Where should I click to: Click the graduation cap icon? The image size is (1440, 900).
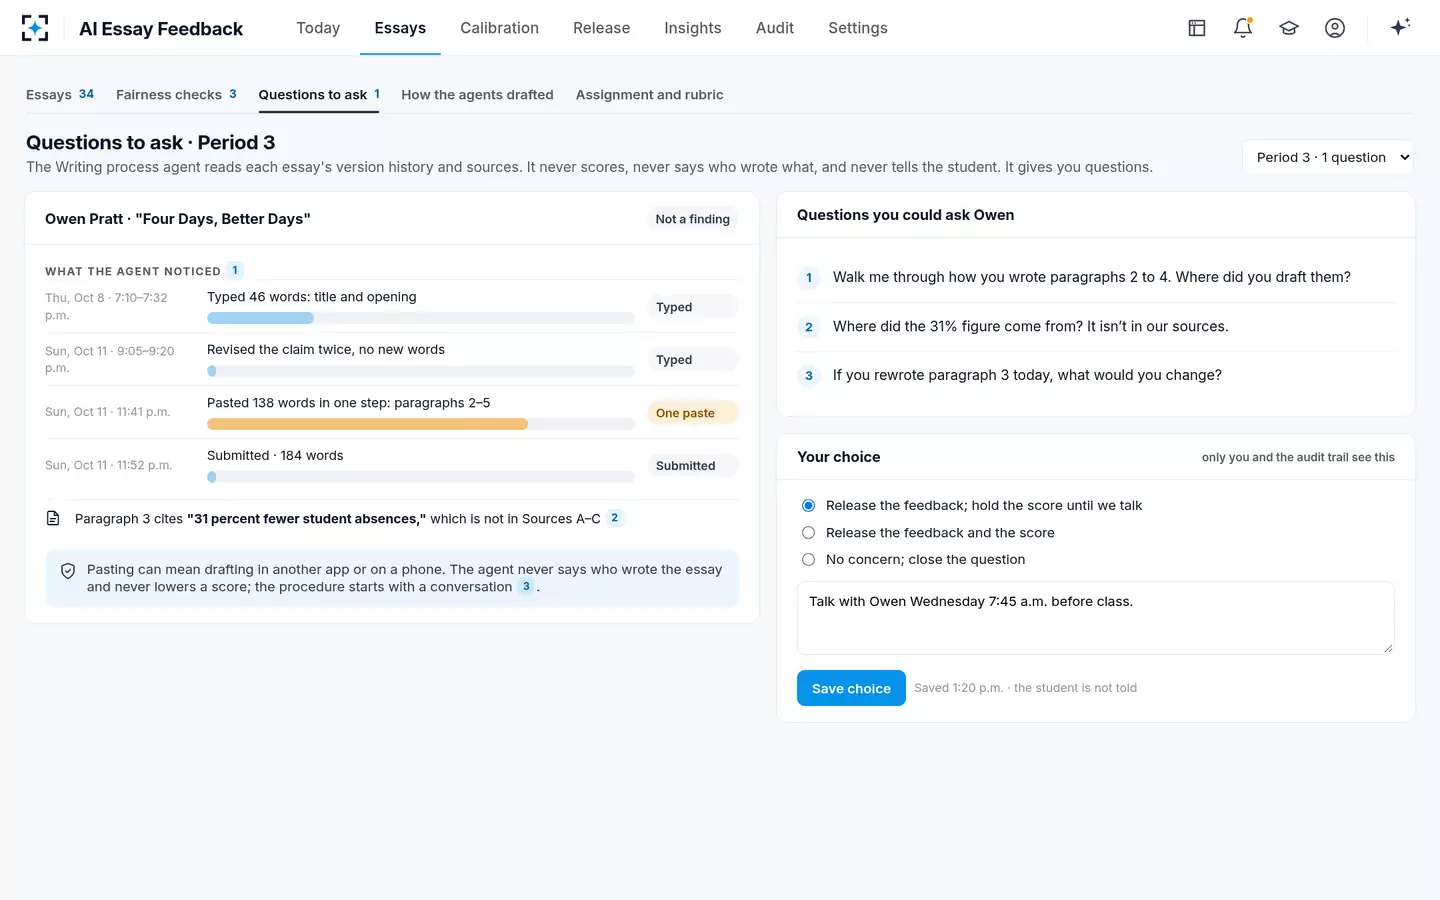click(1289, 28)
